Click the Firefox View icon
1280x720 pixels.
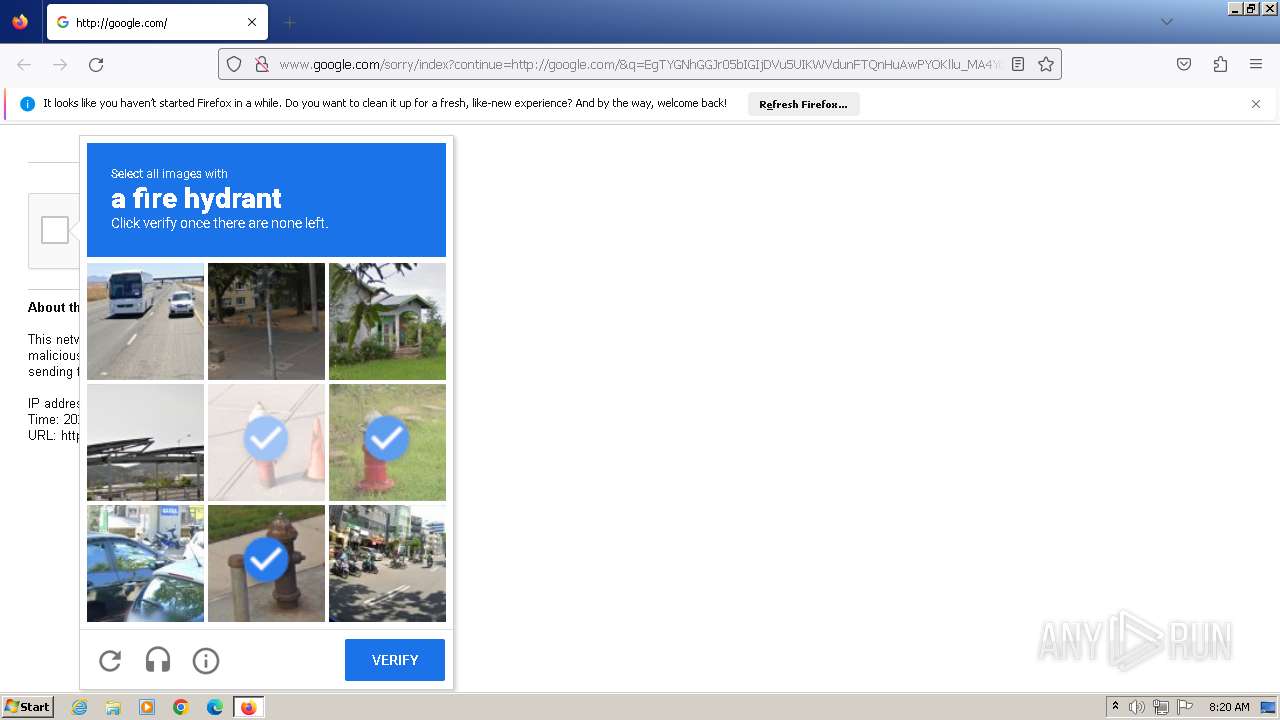click(x=20, y=22)
